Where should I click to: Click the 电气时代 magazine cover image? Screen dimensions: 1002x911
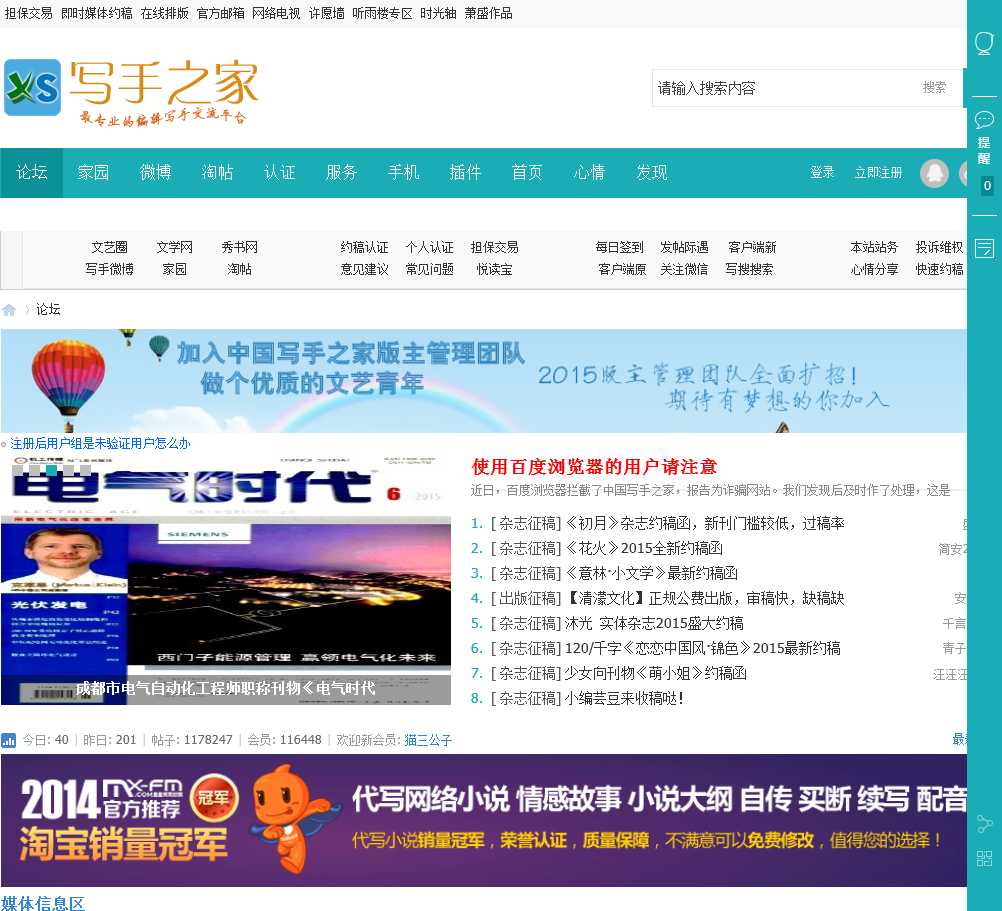tap(226, 580)
